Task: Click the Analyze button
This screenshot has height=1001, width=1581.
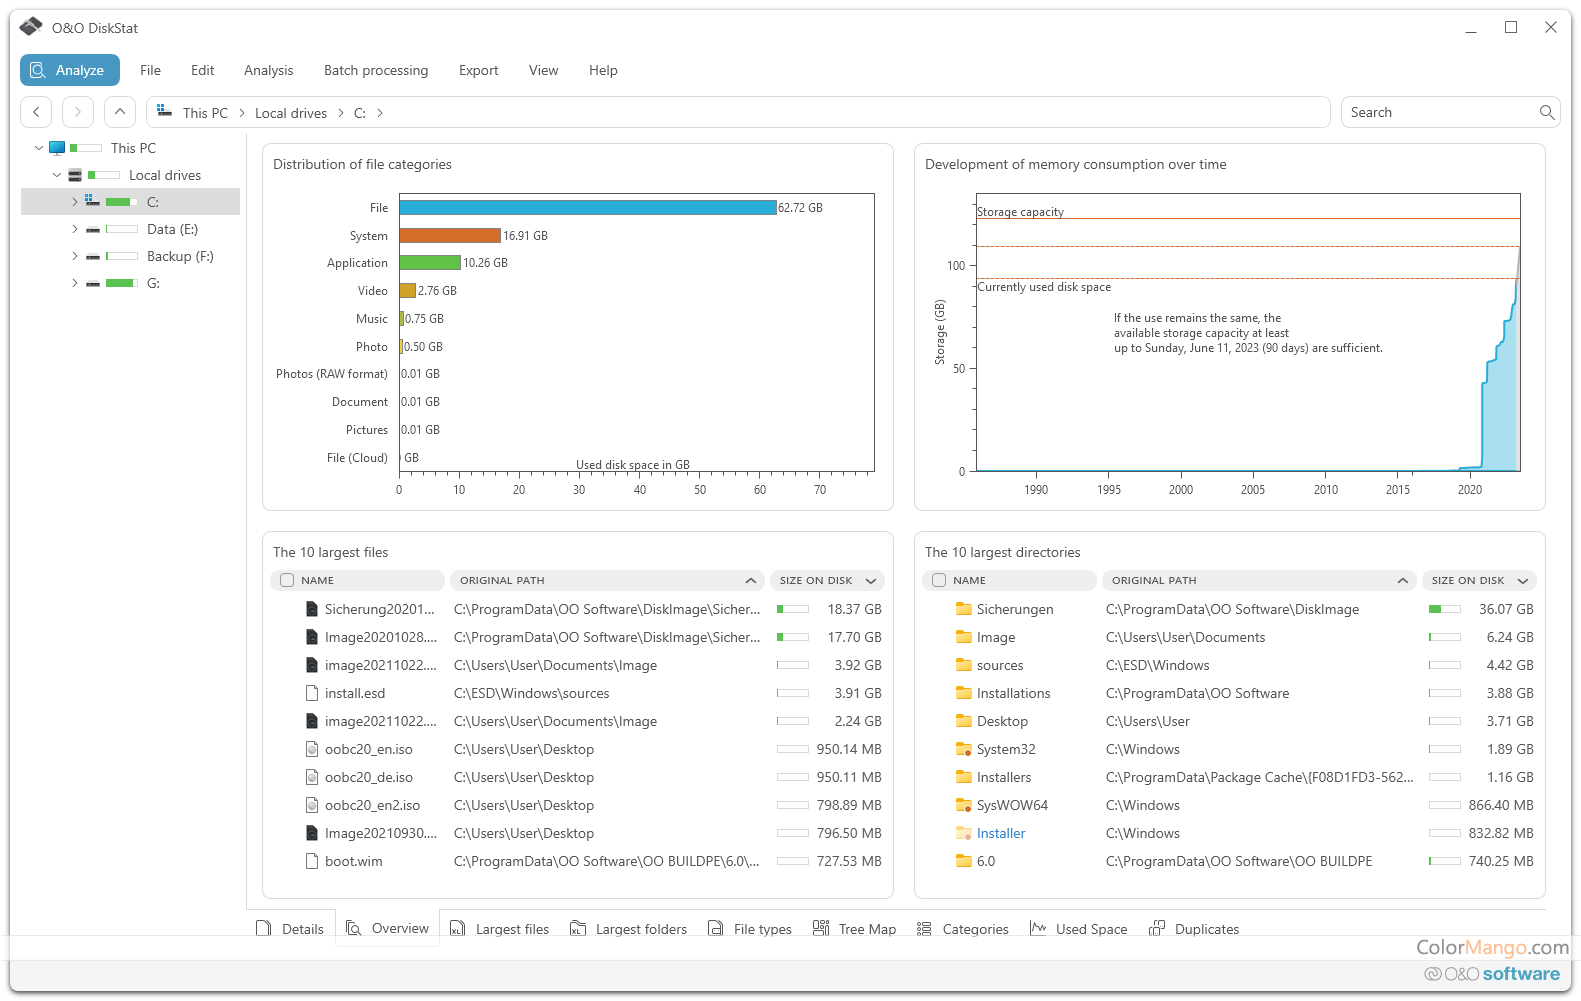Action: (70, 70)
